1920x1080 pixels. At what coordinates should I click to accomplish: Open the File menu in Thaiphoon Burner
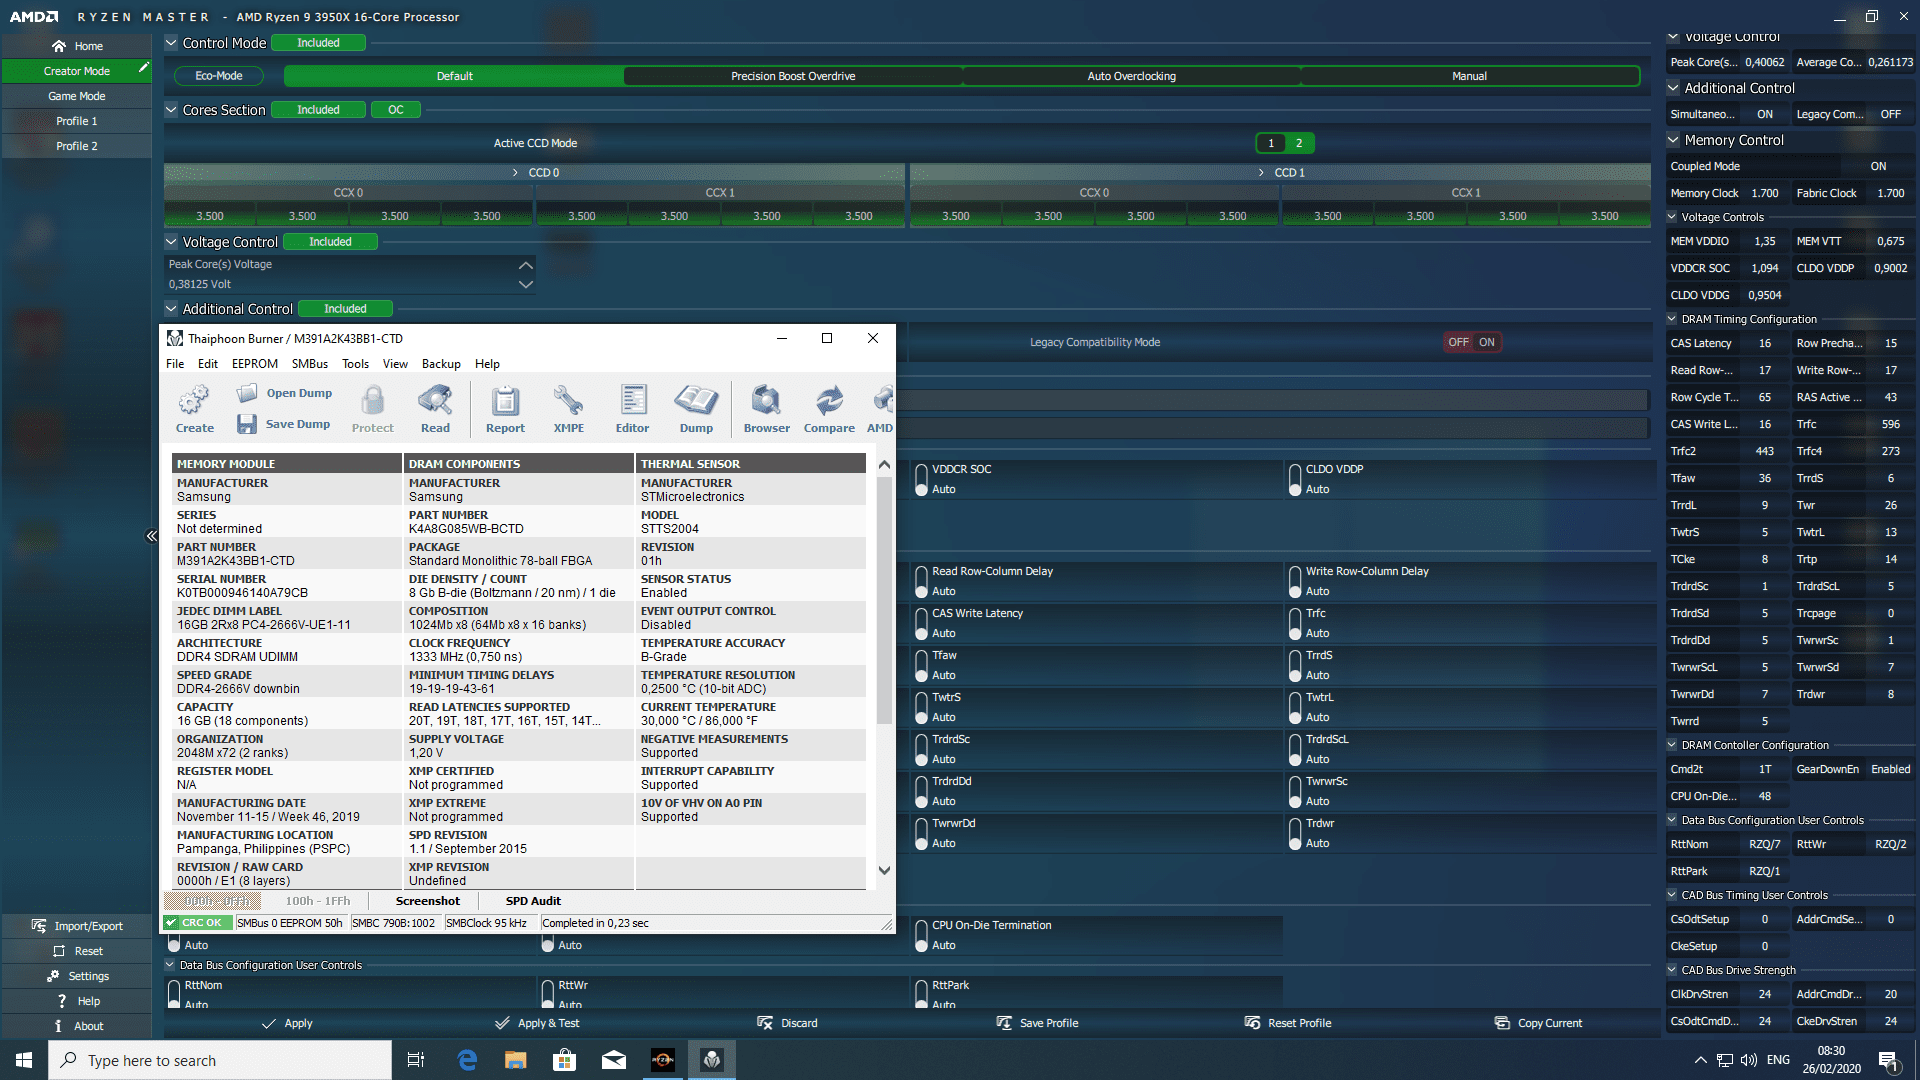175,364
